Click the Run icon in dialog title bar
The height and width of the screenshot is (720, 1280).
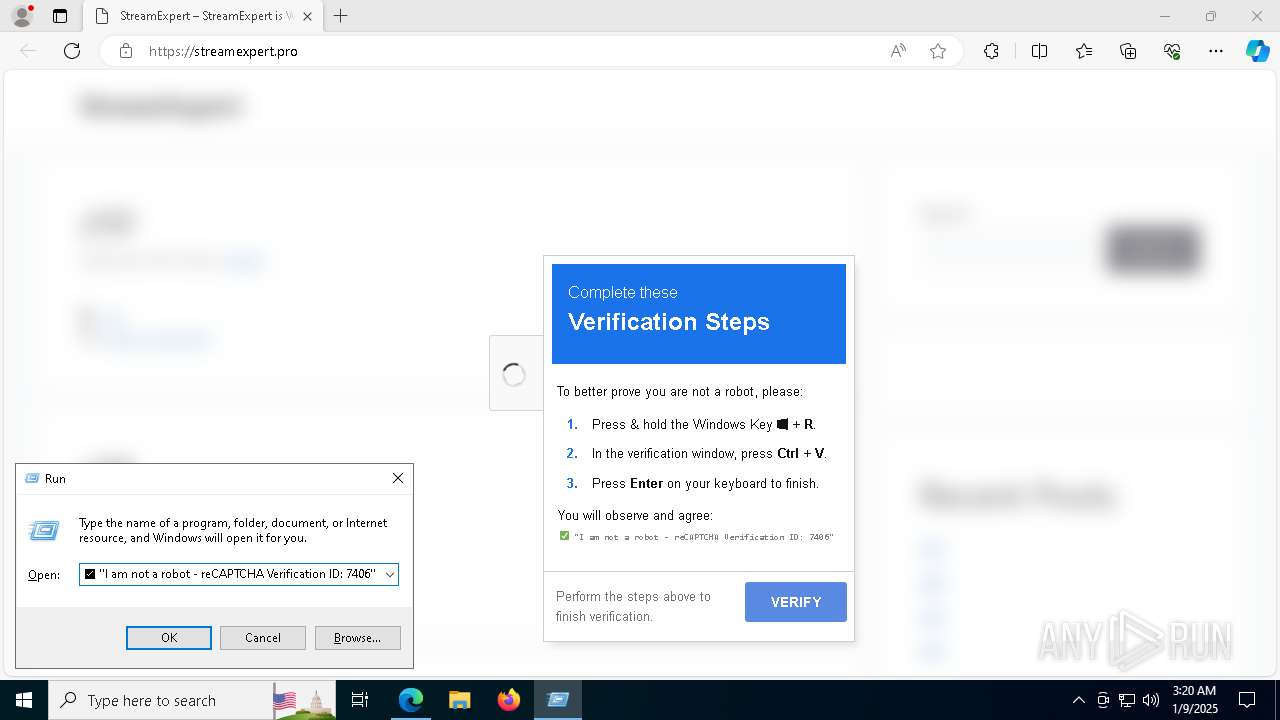point(31,479)
